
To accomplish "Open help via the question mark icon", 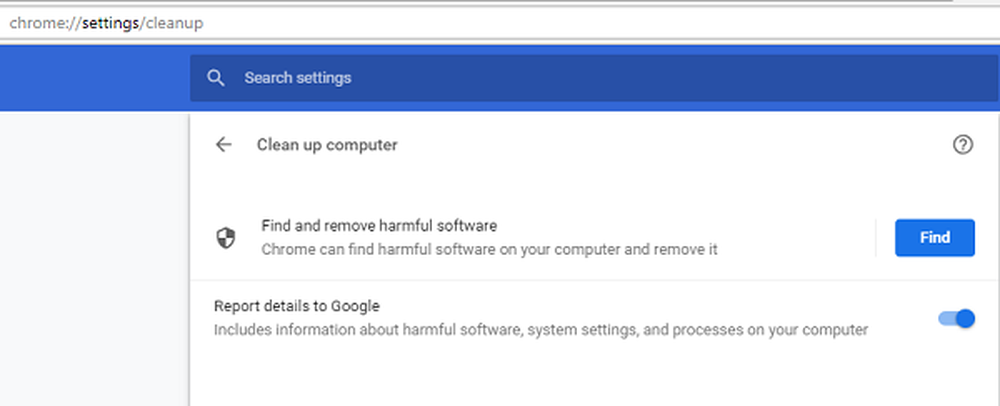I will (x=962, y=145).
